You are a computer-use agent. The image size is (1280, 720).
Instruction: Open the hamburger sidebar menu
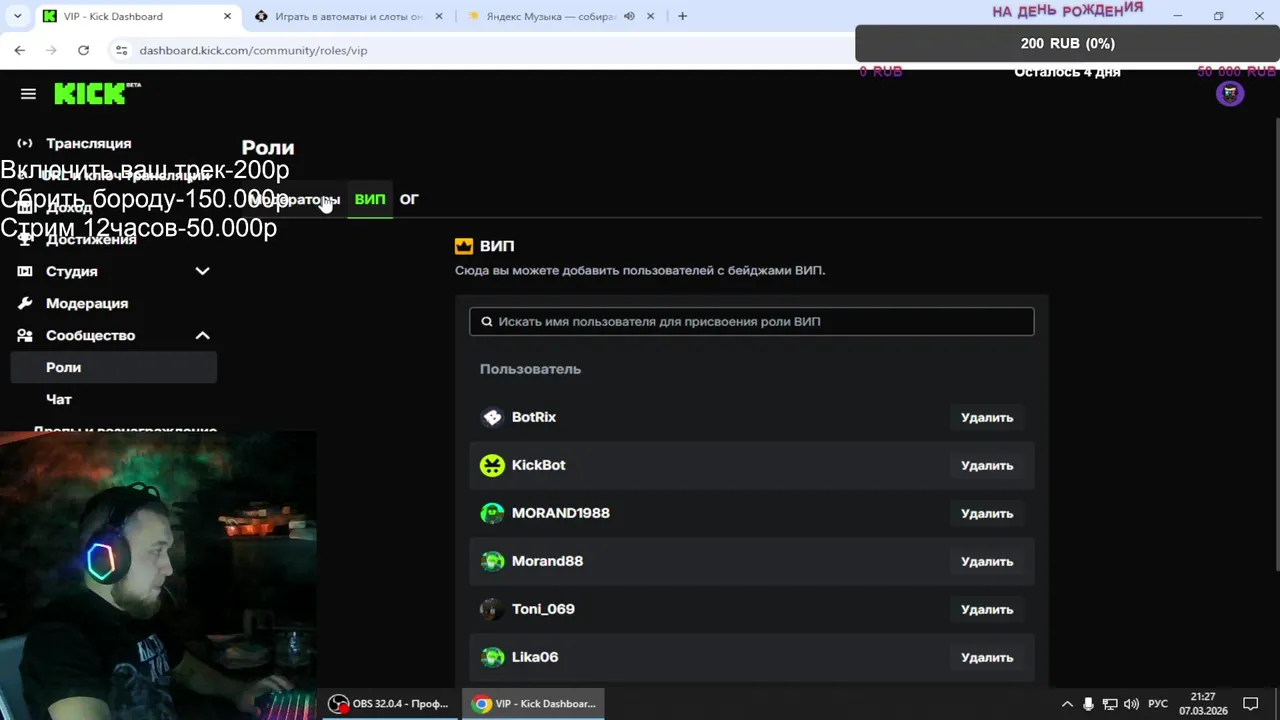coord(28,94)
